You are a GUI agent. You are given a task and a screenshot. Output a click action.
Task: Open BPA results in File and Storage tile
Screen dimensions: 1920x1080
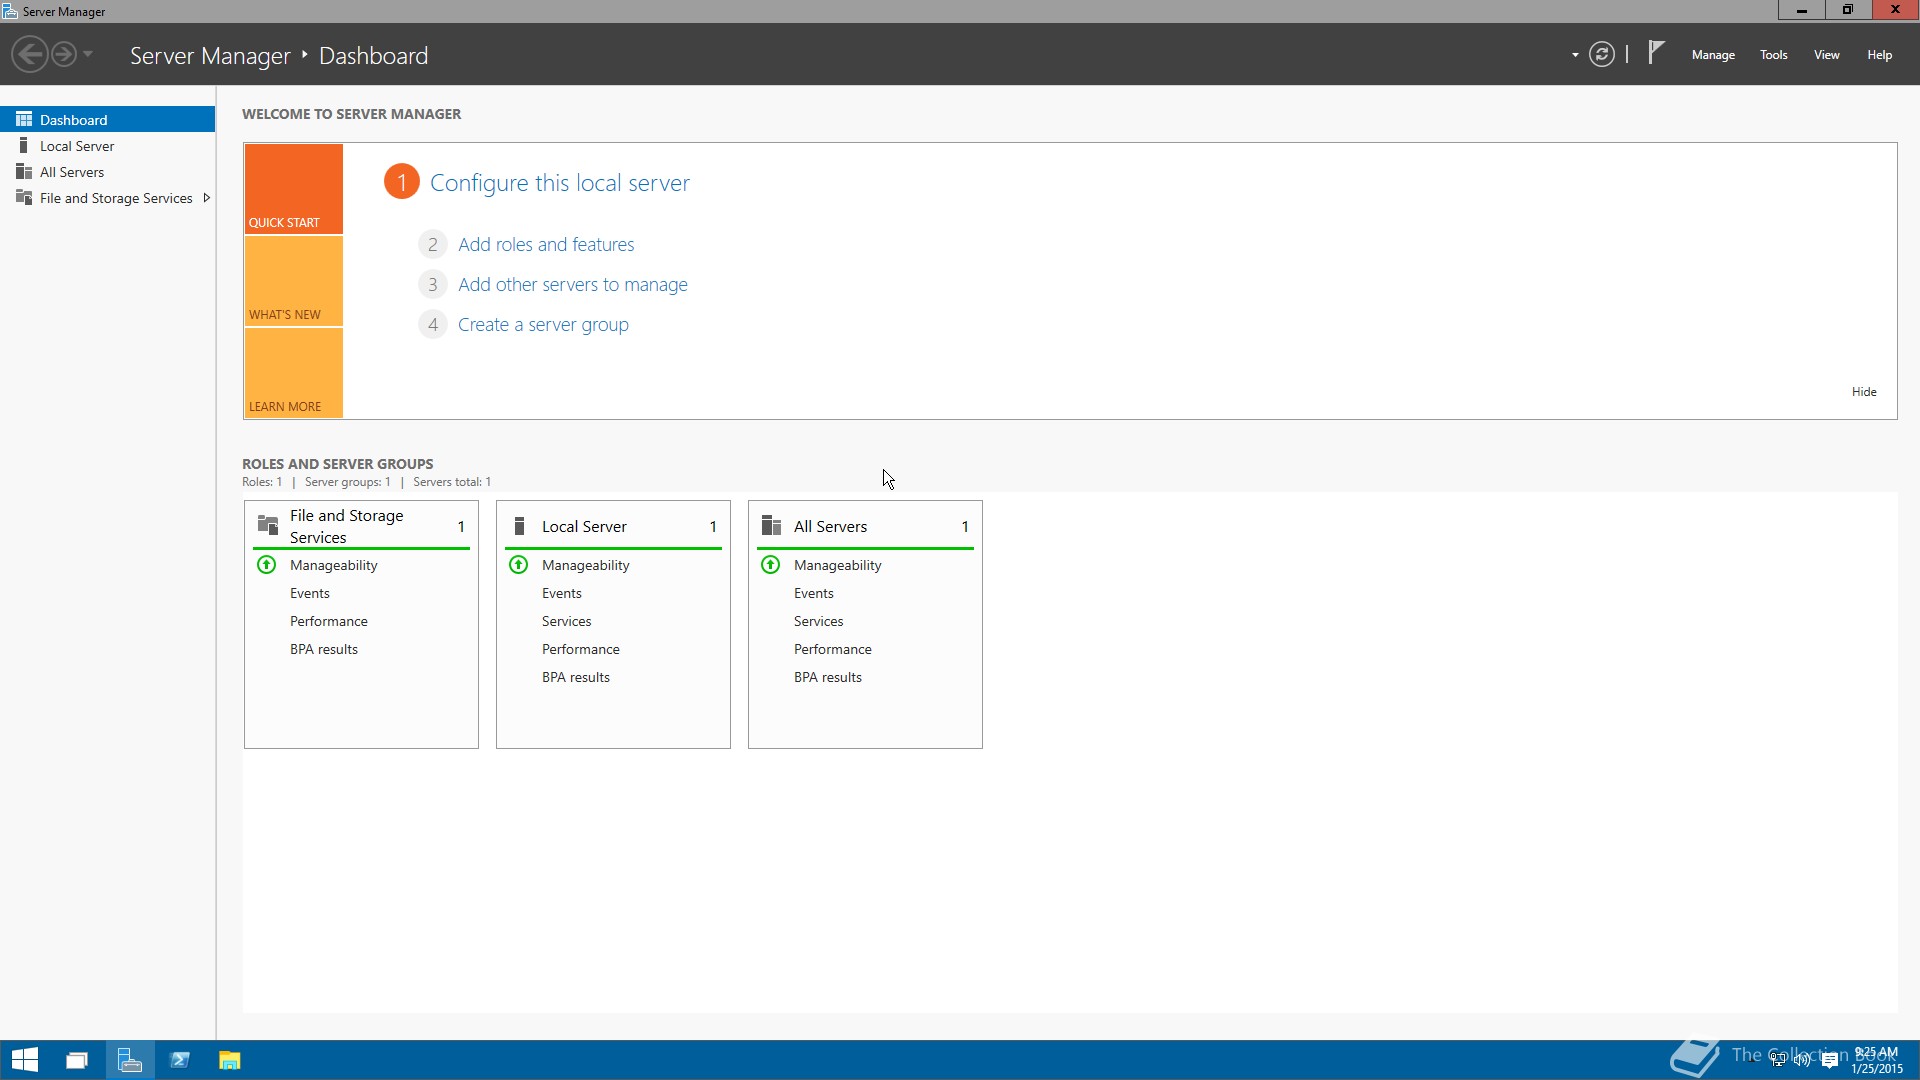tap(324, 649)
